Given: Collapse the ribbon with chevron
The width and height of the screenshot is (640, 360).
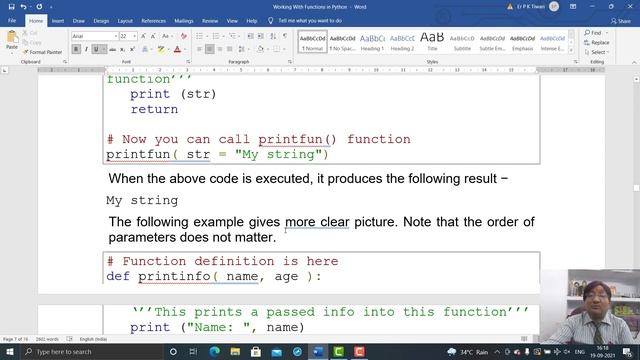Looking at the screenshot, I should click(x=634, y=62).
